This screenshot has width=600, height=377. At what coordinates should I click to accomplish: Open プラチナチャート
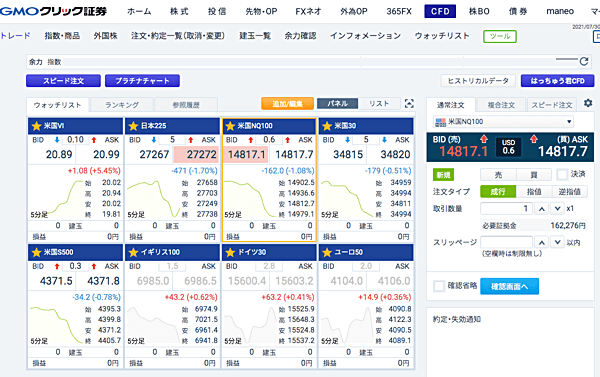point(142,81)
